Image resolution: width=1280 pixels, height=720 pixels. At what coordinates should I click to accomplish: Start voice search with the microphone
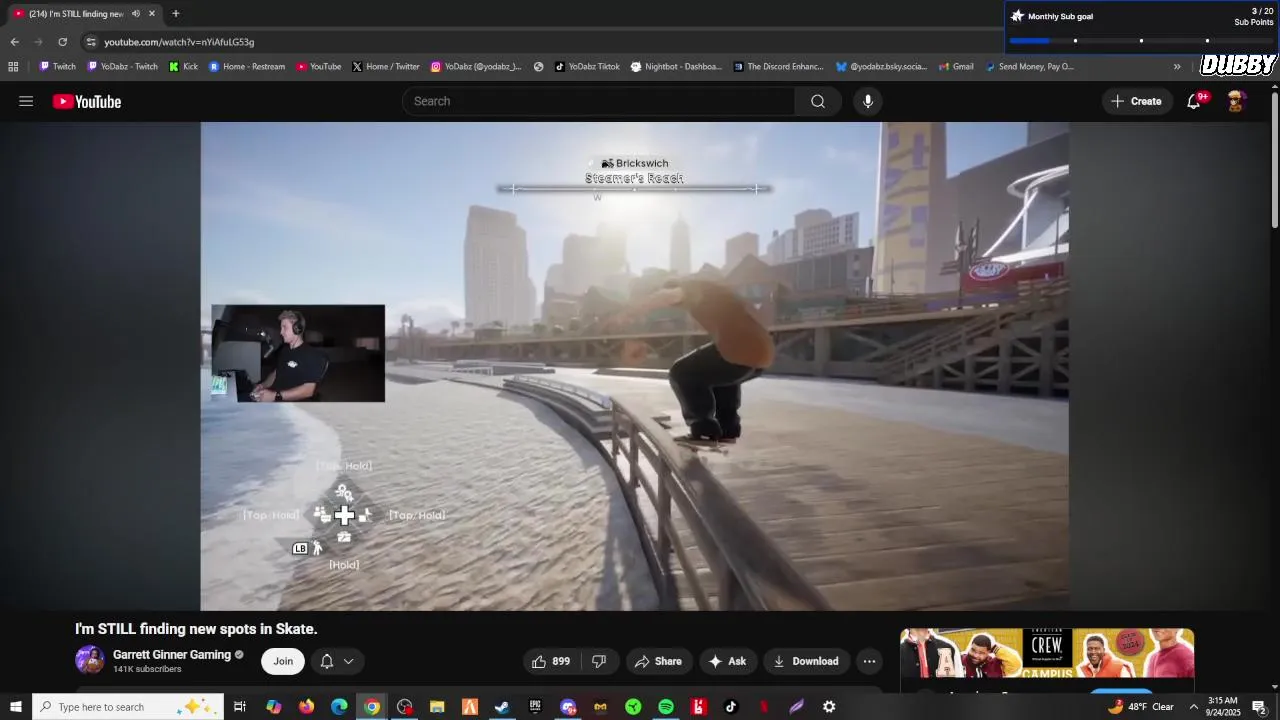click(x=868, y=101)
